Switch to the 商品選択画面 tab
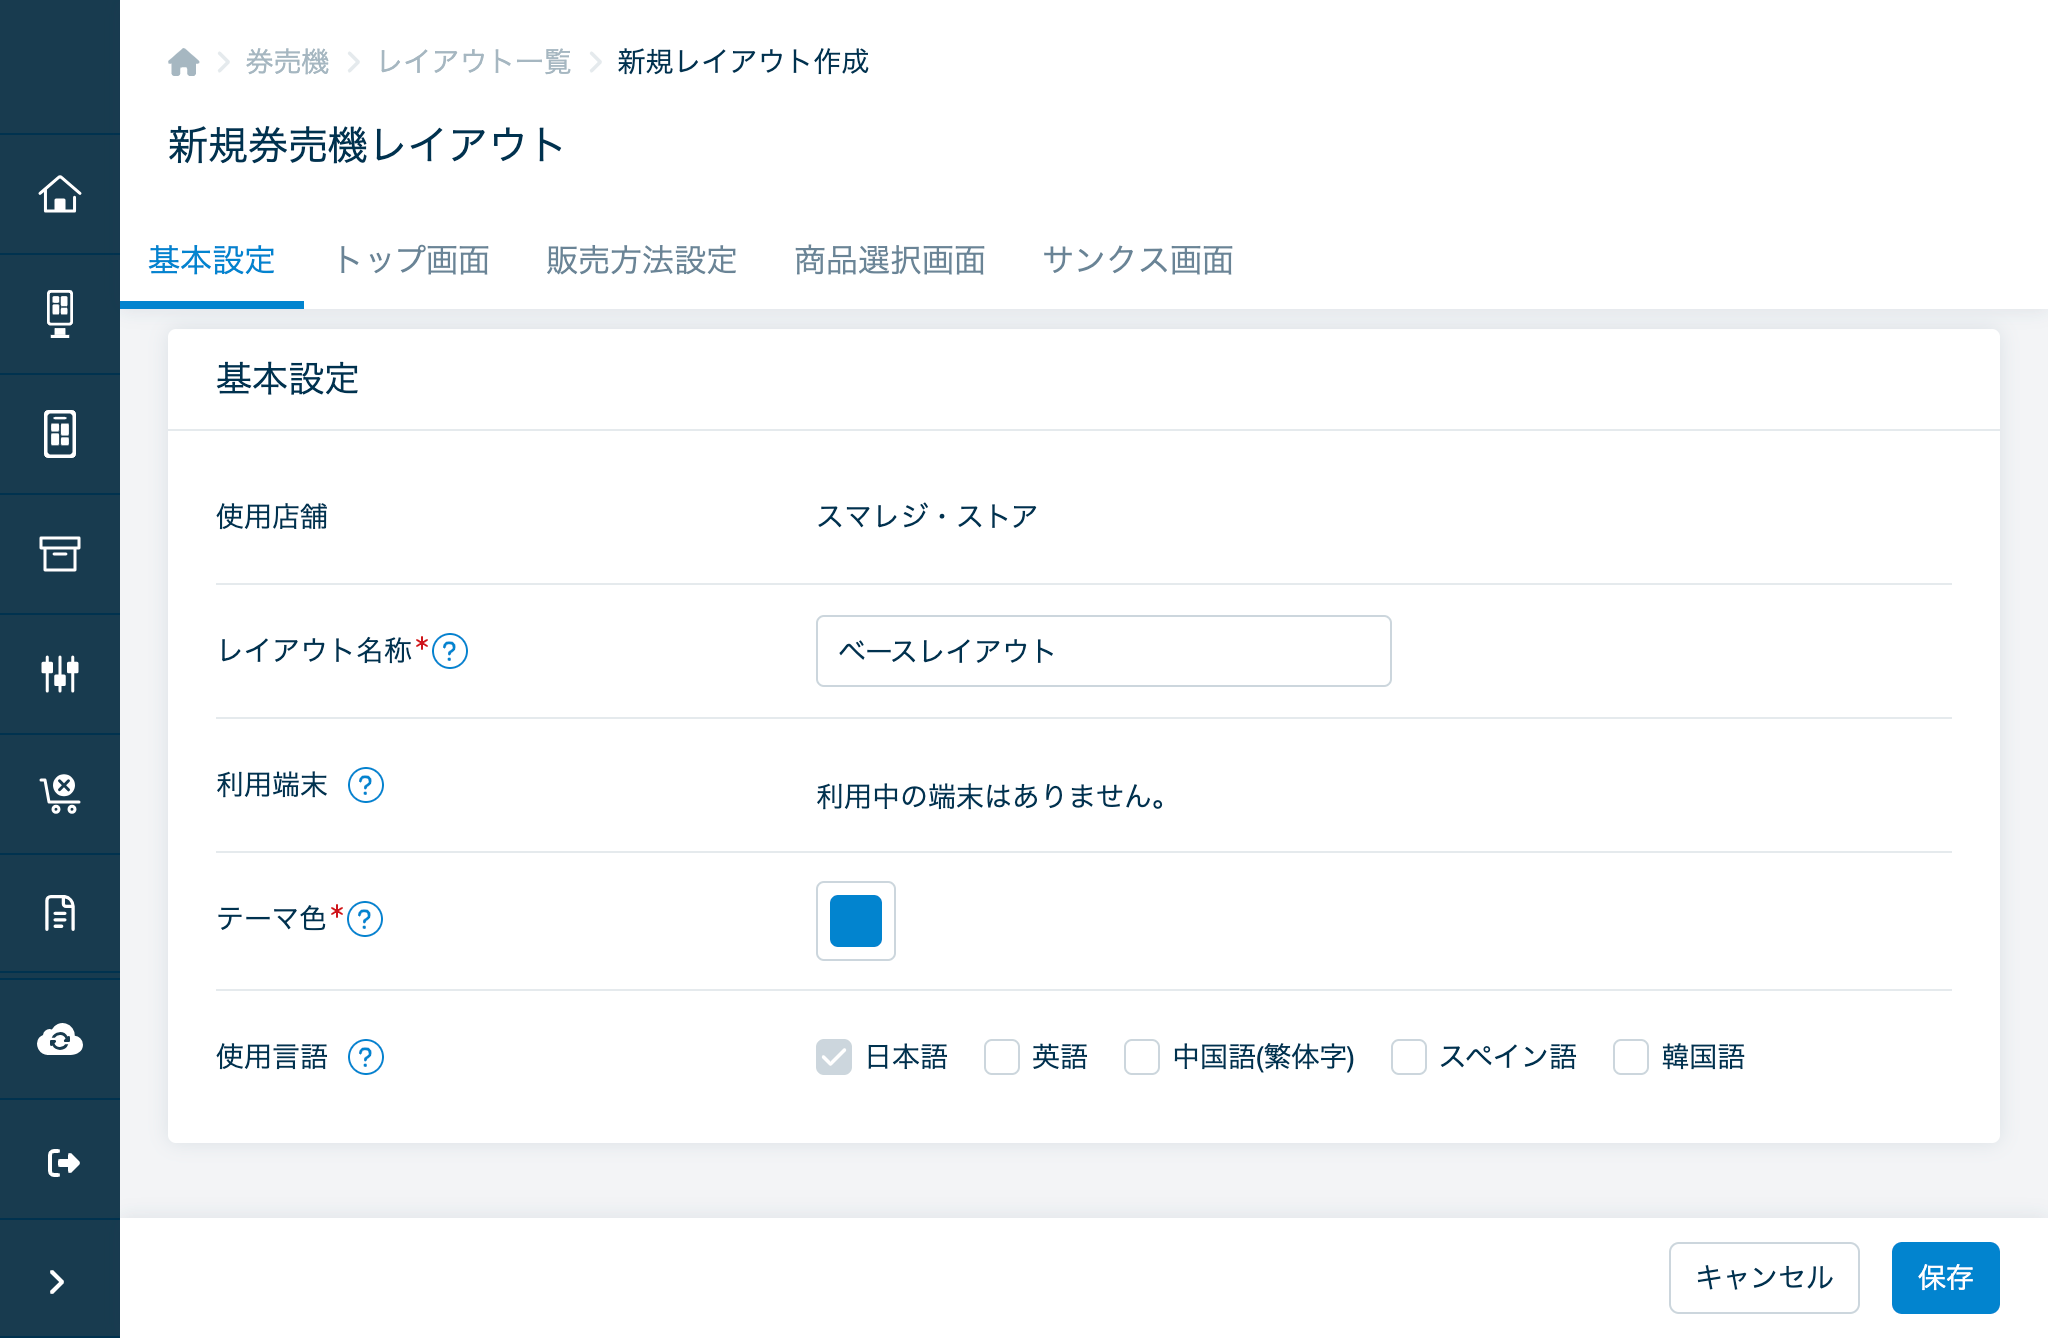The width and height of the screenshot is (2048, 1338). click(x=890, y=261)
